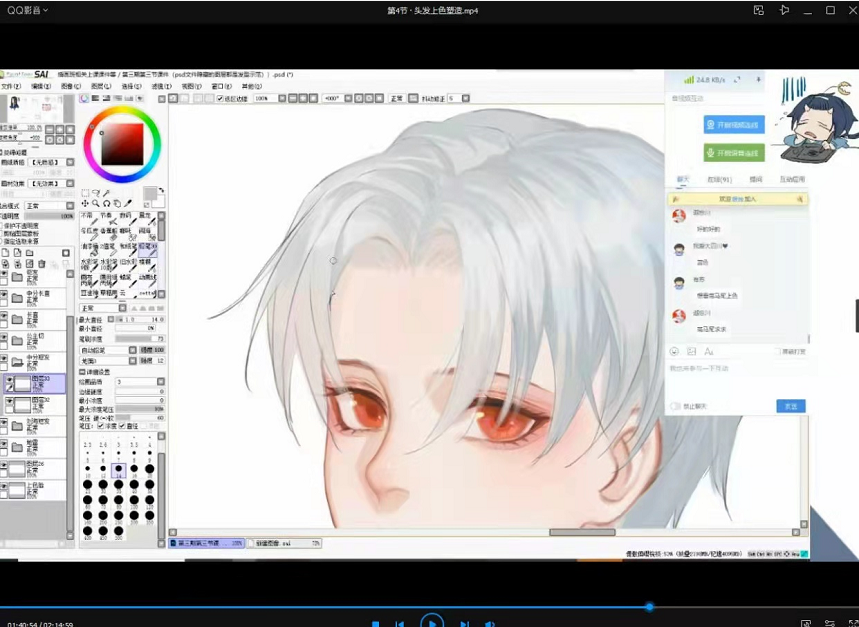This screenshot has height=627, width=859.
Task: Click the 开启语音连线 button
Action: pos(734,153)
